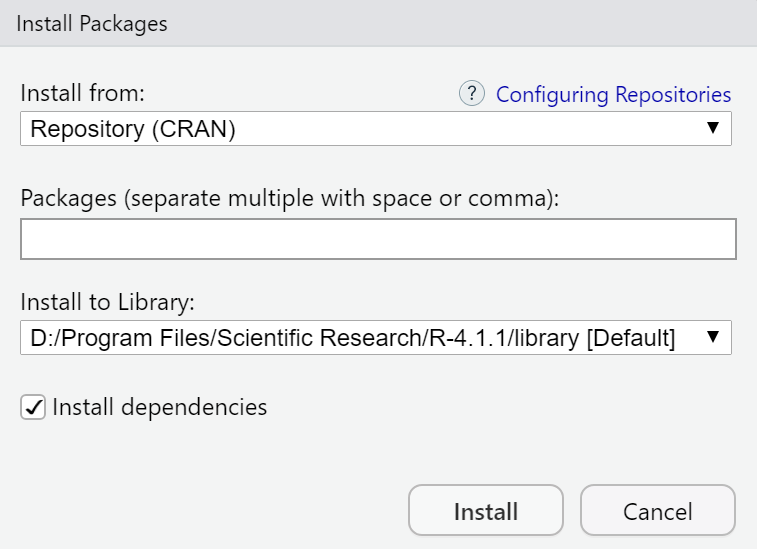
Task: Click the word "Repositories" in the help link
Action: click(x=673, y=95)
